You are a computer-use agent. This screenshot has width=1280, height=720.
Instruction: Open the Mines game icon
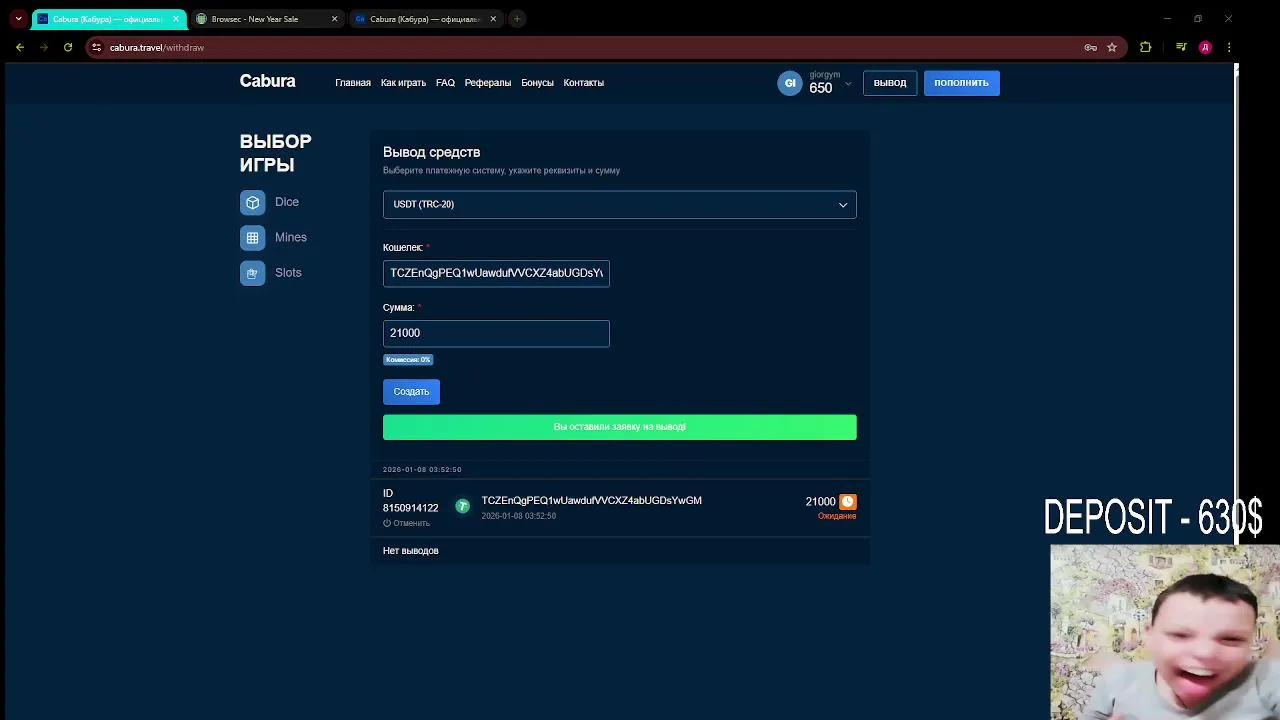253,237
